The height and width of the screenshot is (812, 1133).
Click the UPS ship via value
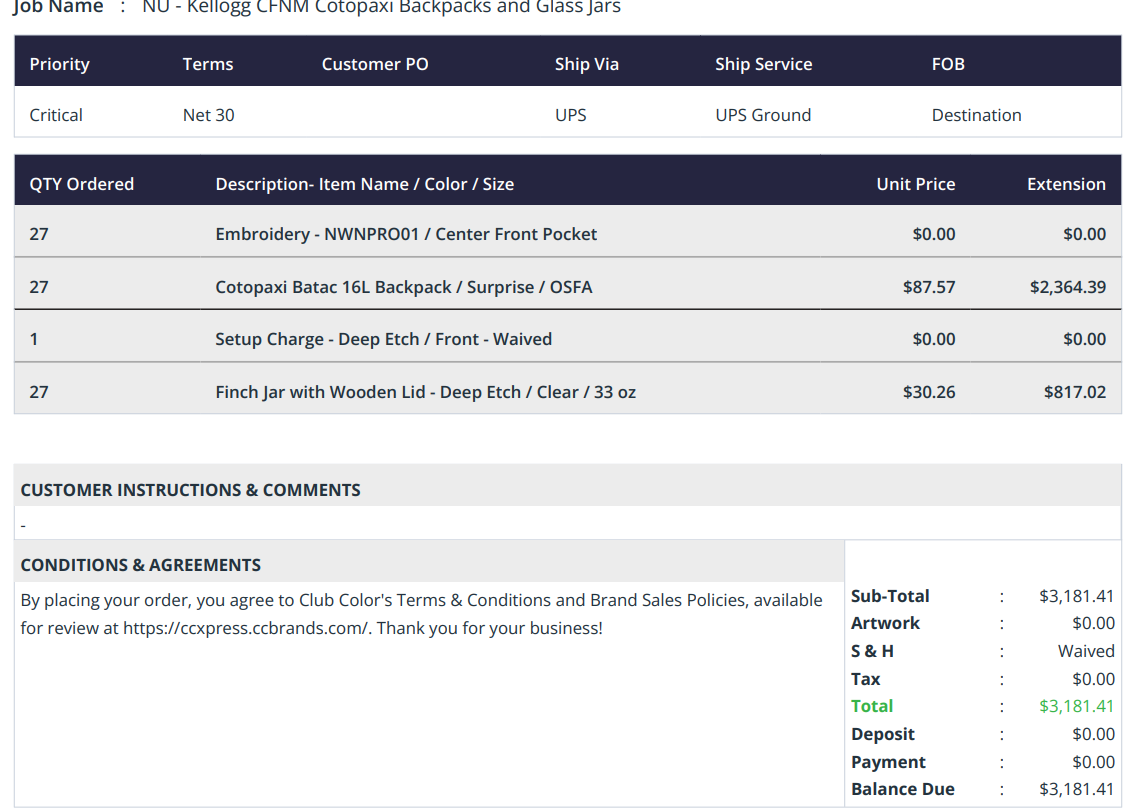571,115
